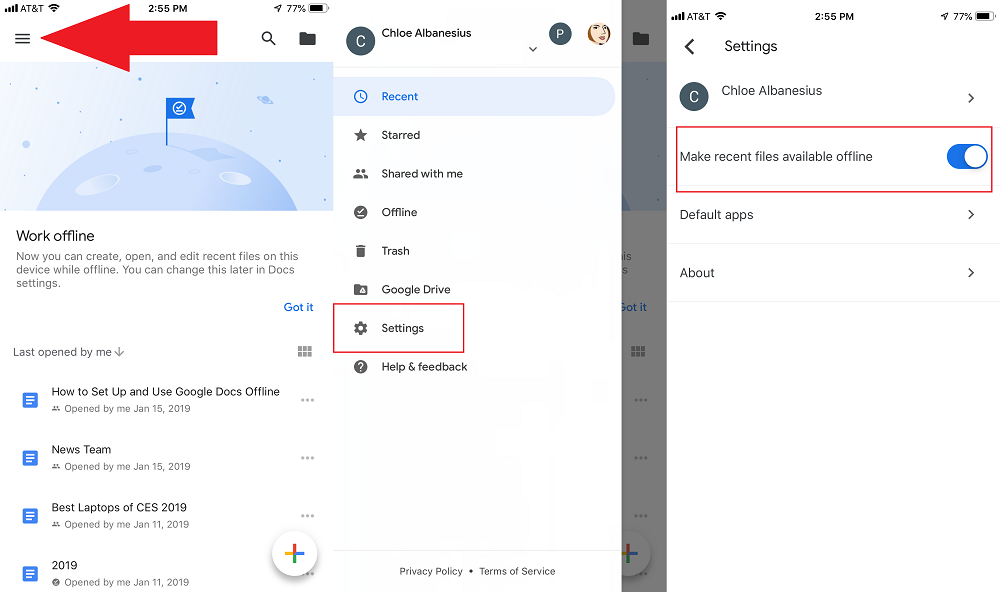Toggle Make recent files available offline
The image size is (1000, 592).
(966, 156)
